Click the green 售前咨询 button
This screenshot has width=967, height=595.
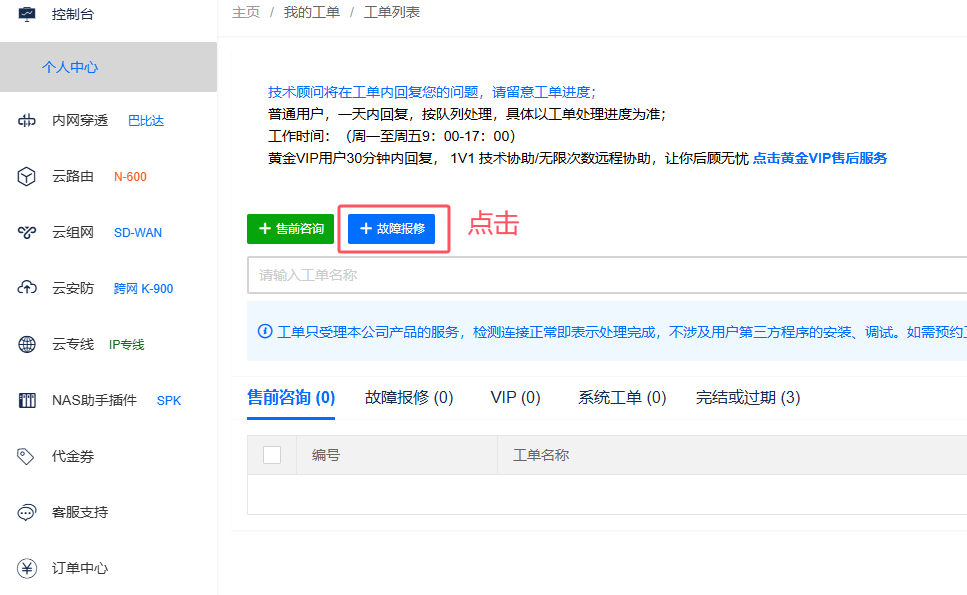290,229
